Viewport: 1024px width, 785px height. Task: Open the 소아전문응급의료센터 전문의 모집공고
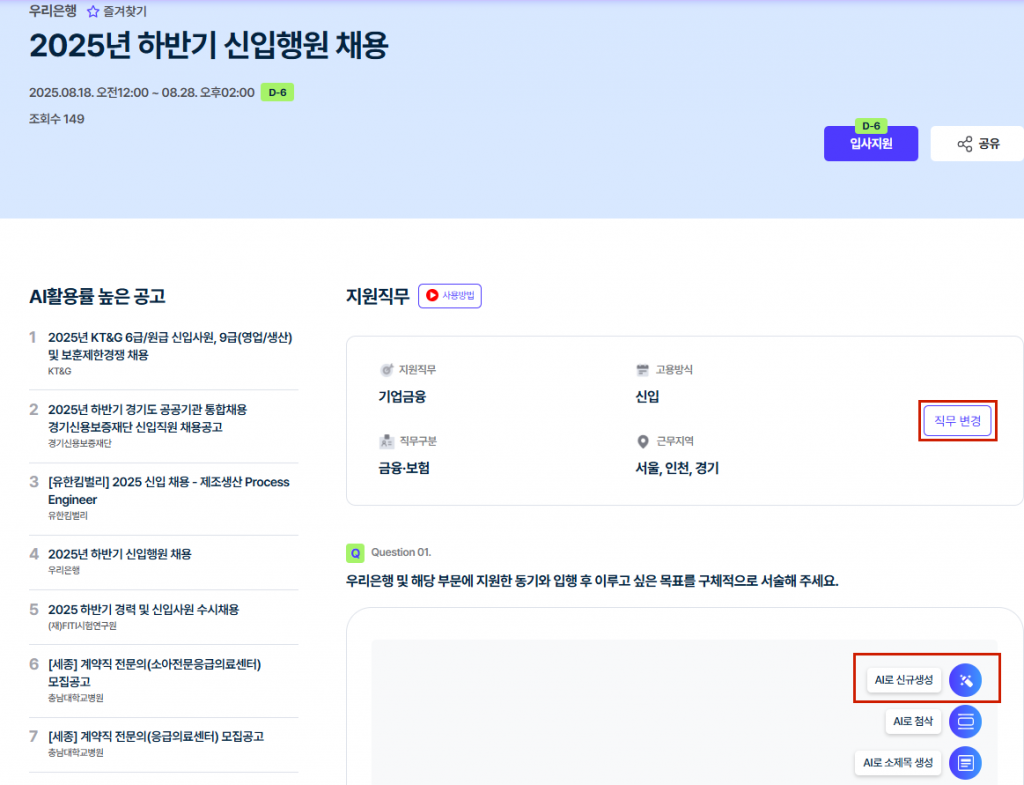click(154, 673)
